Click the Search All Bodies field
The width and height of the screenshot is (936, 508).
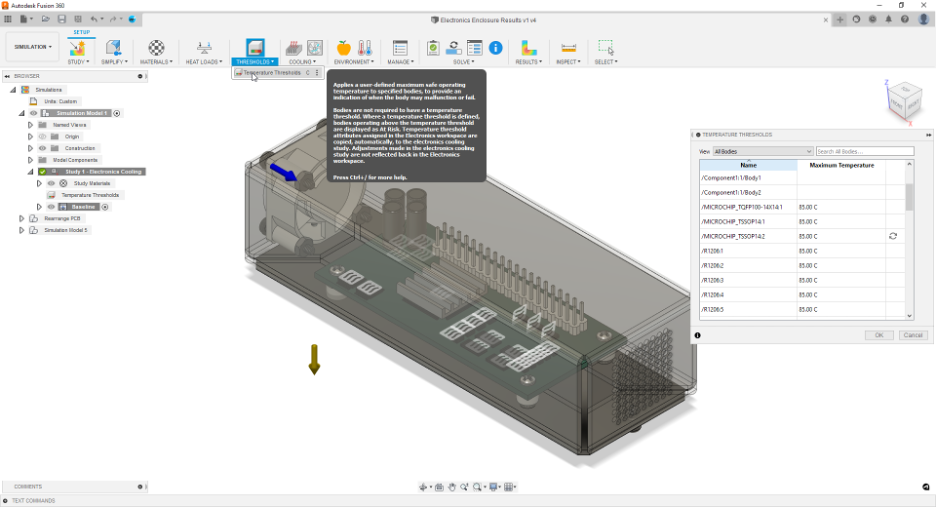[x=864, y=152]
